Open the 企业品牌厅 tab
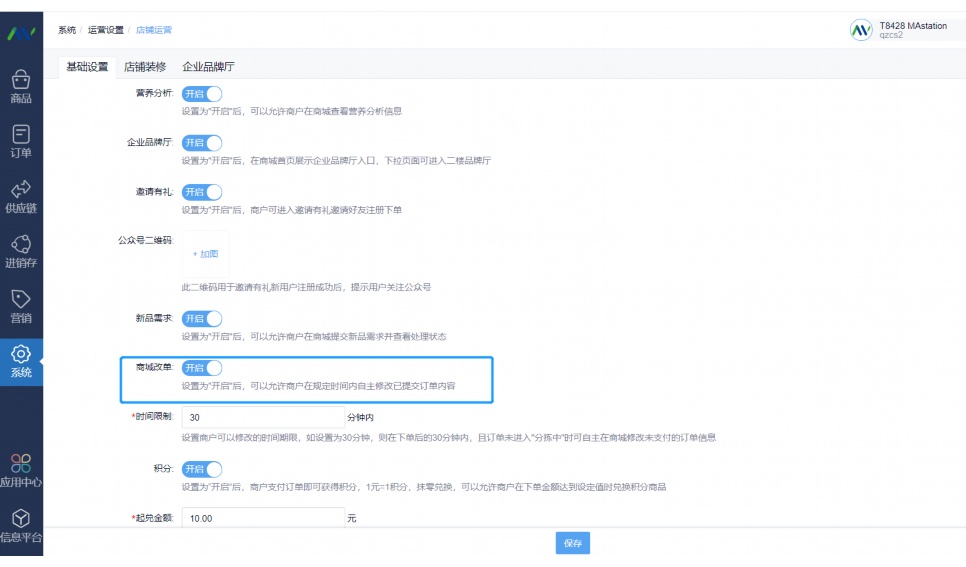 [x=208, y=67]
